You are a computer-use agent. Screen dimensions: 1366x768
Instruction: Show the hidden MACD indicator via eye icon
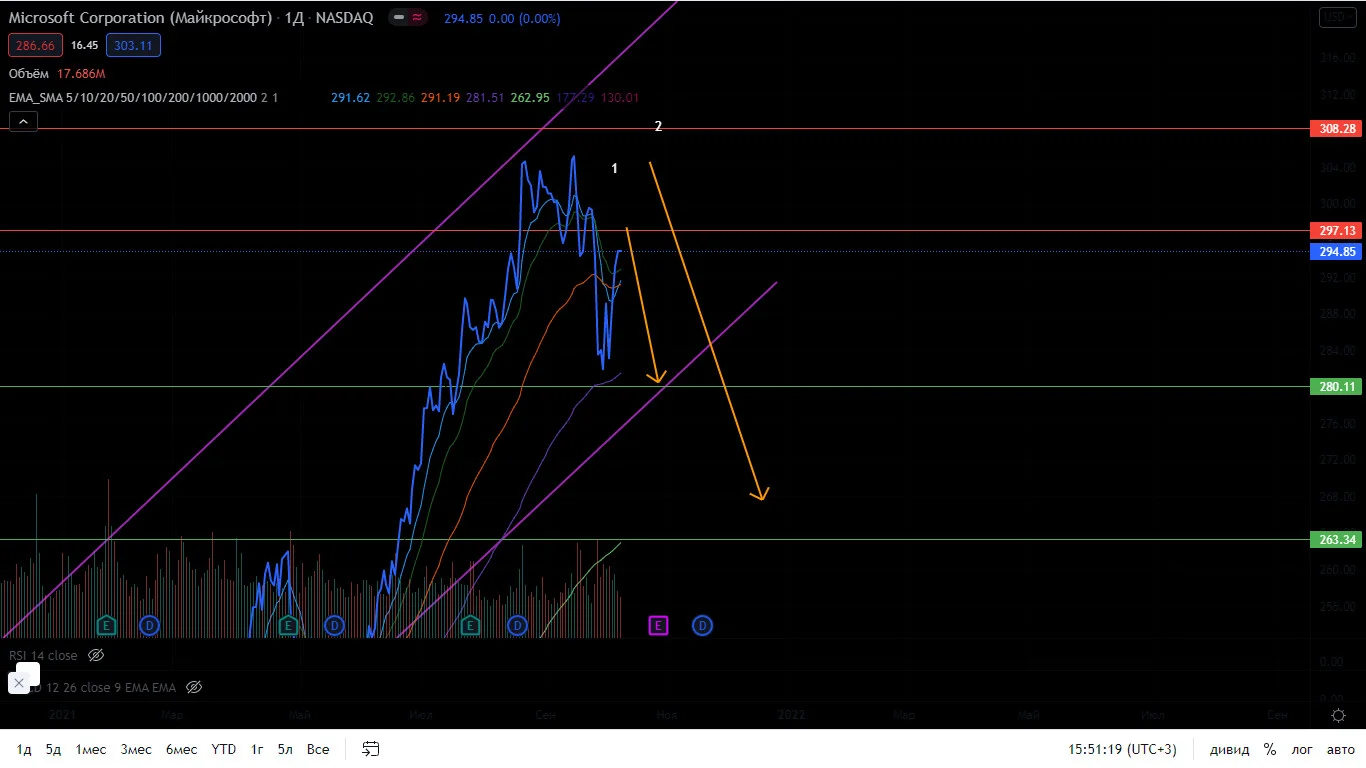(194, 687)
